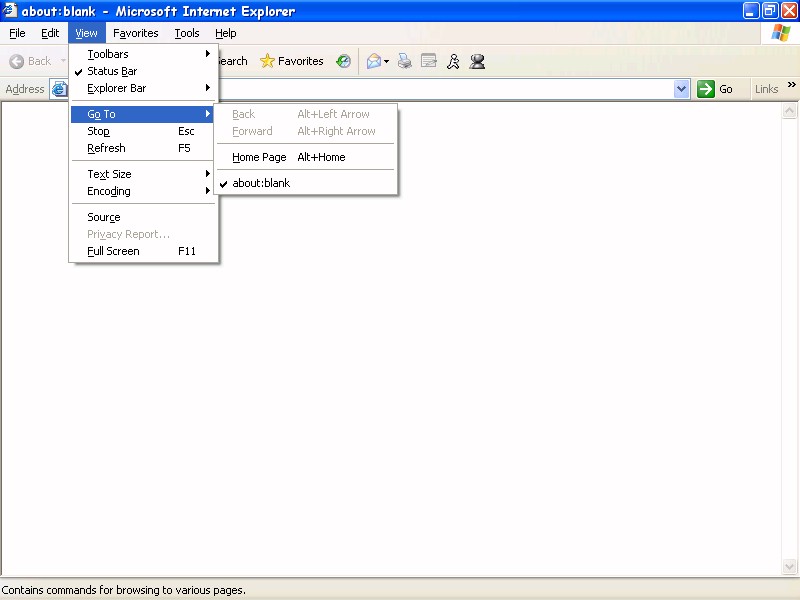Expand the Toolbars submenu
This screenshot has height=600, width=800.
144,54
